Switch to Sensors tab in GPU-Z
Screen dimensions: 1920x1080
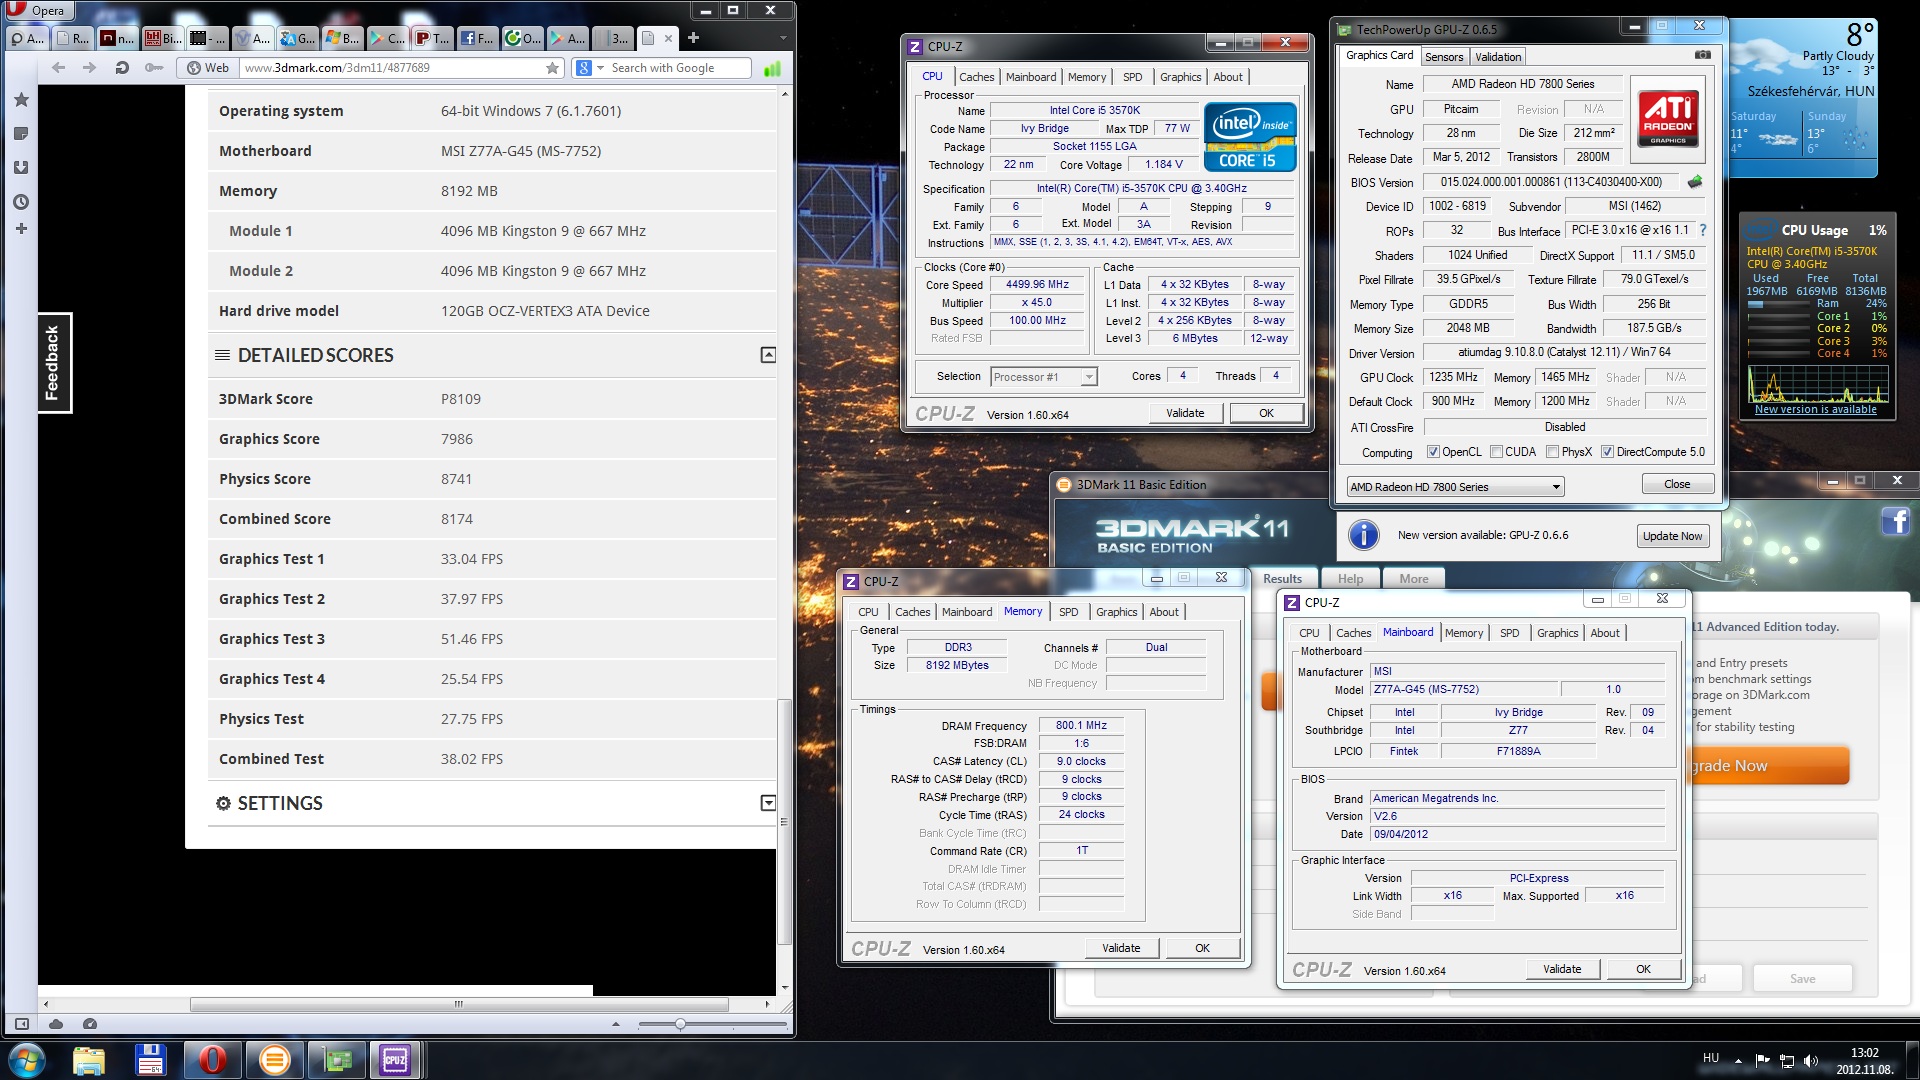[1444, 57]
